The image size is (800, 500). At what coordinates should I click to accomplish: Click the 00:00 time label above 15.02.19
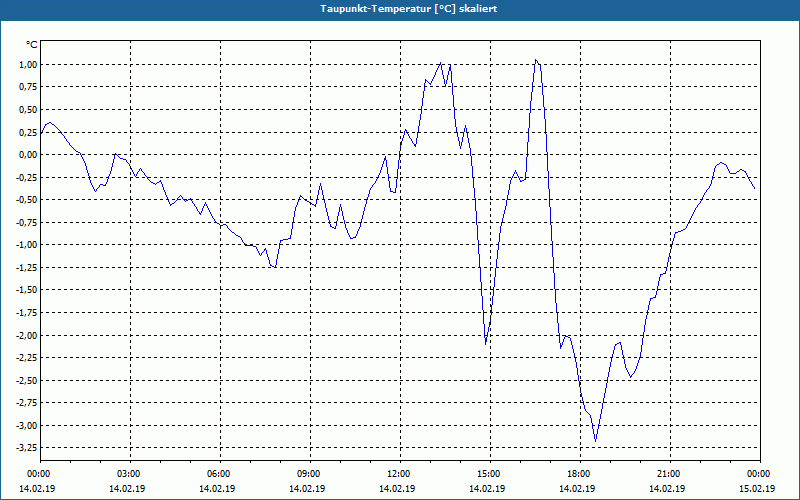758,474
